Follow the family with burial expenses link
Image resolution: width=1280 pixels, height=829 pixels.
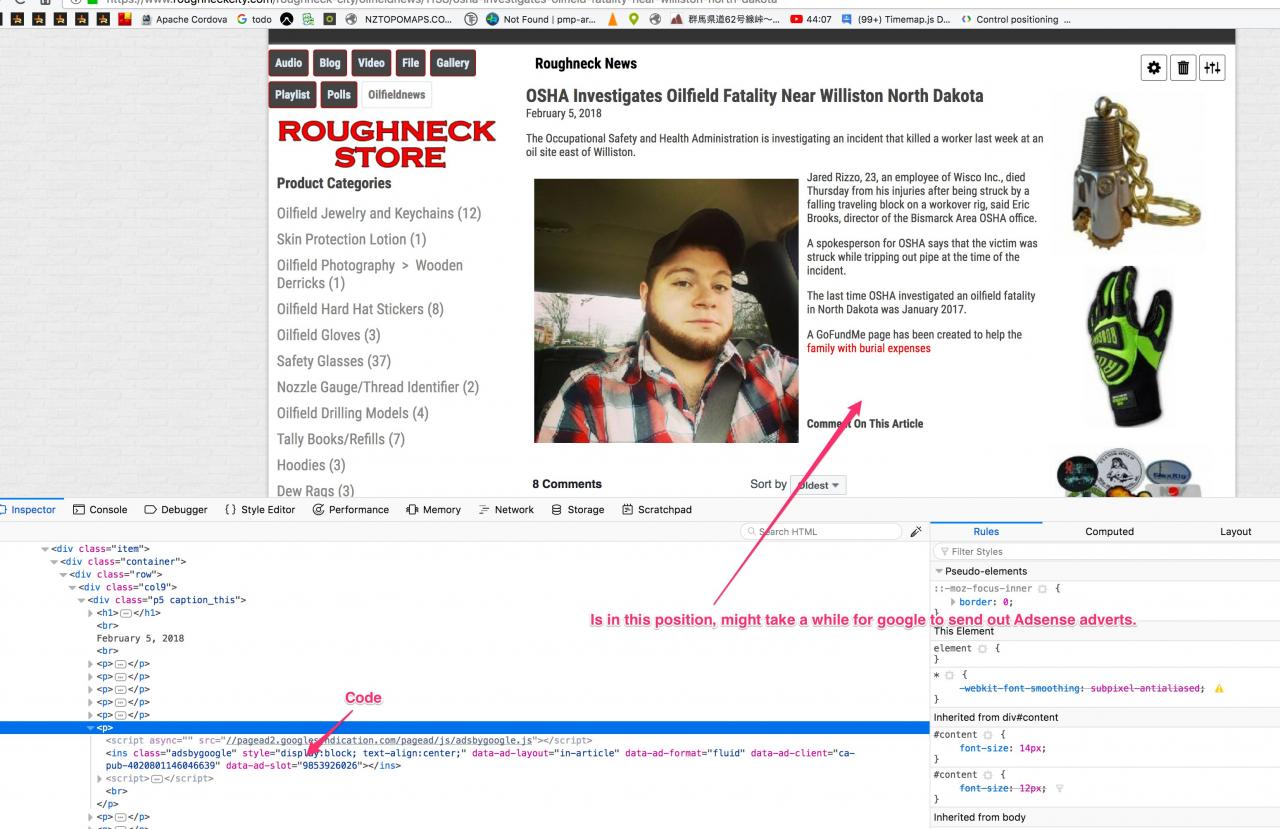point(868,349)
